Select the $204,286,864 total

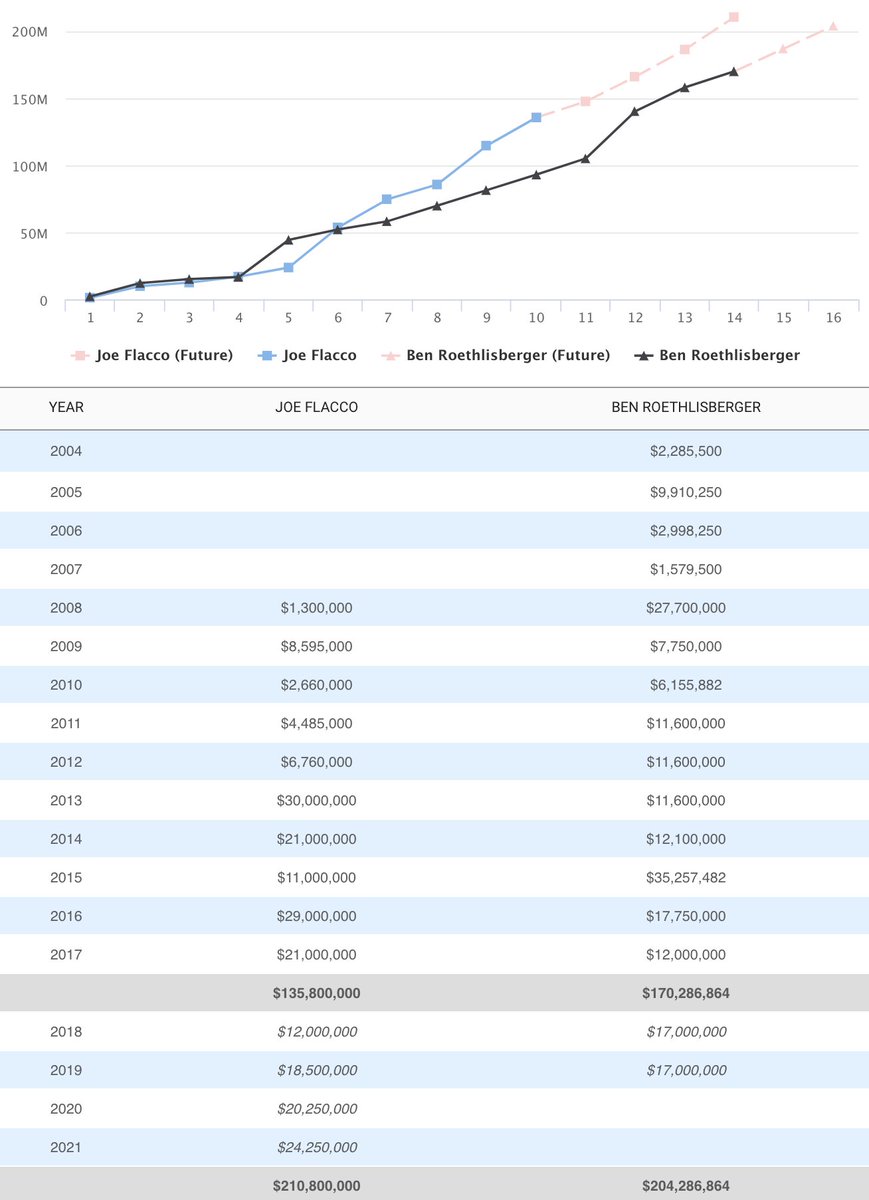(x=685, y=1186)
